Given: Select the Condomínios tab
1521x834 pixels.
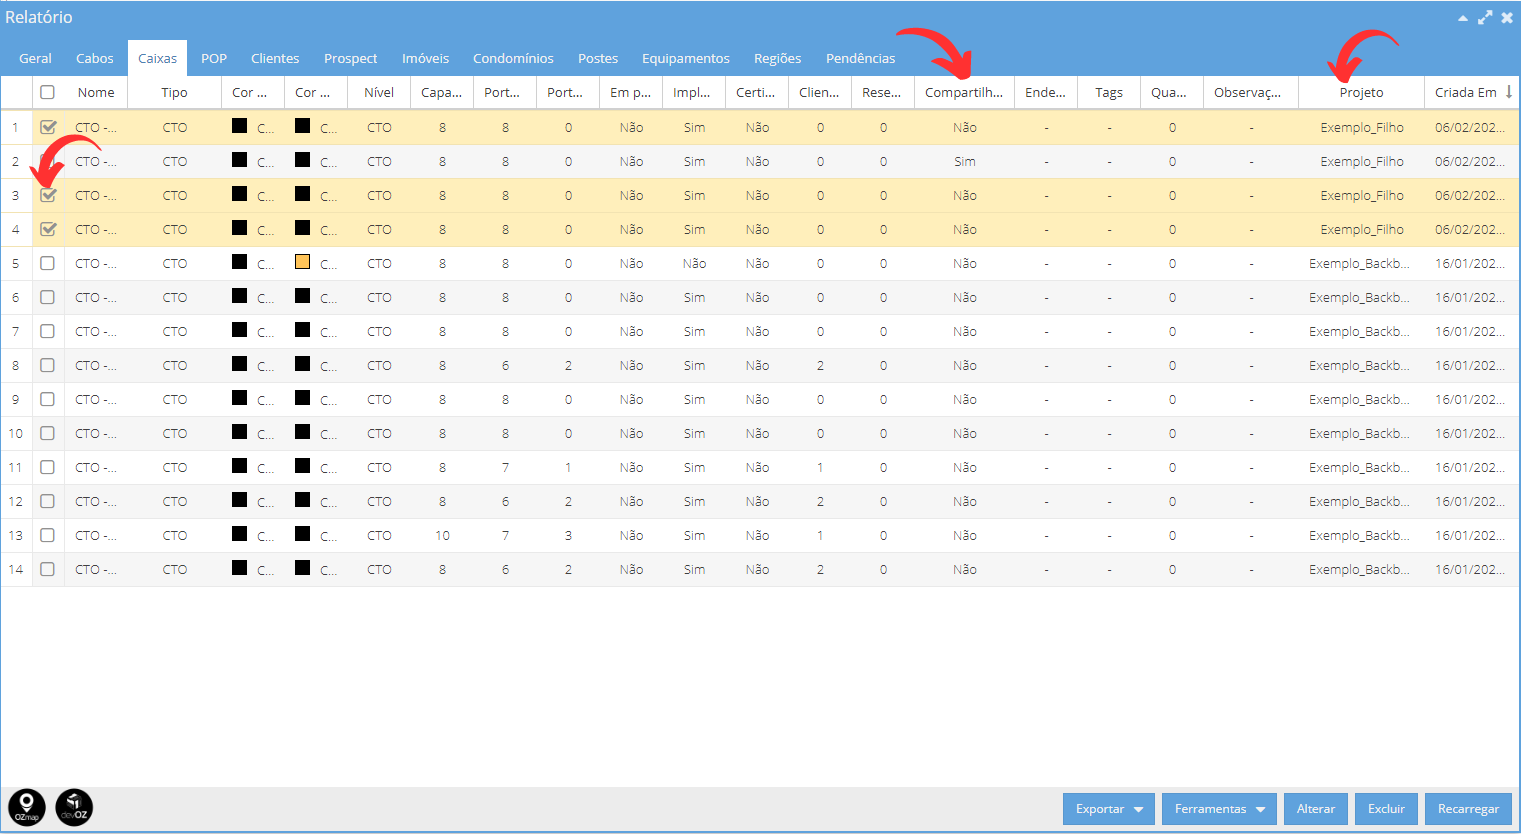Looking at the screenshot, I should point(513,58).
